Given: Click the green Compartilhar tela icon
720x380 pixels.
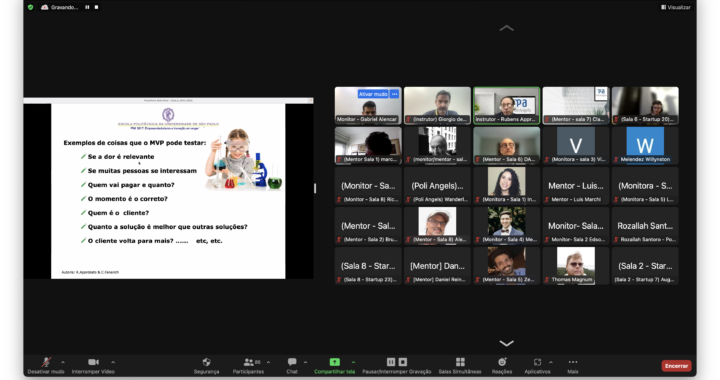Looking at the screenshot, I should point(334,362).
